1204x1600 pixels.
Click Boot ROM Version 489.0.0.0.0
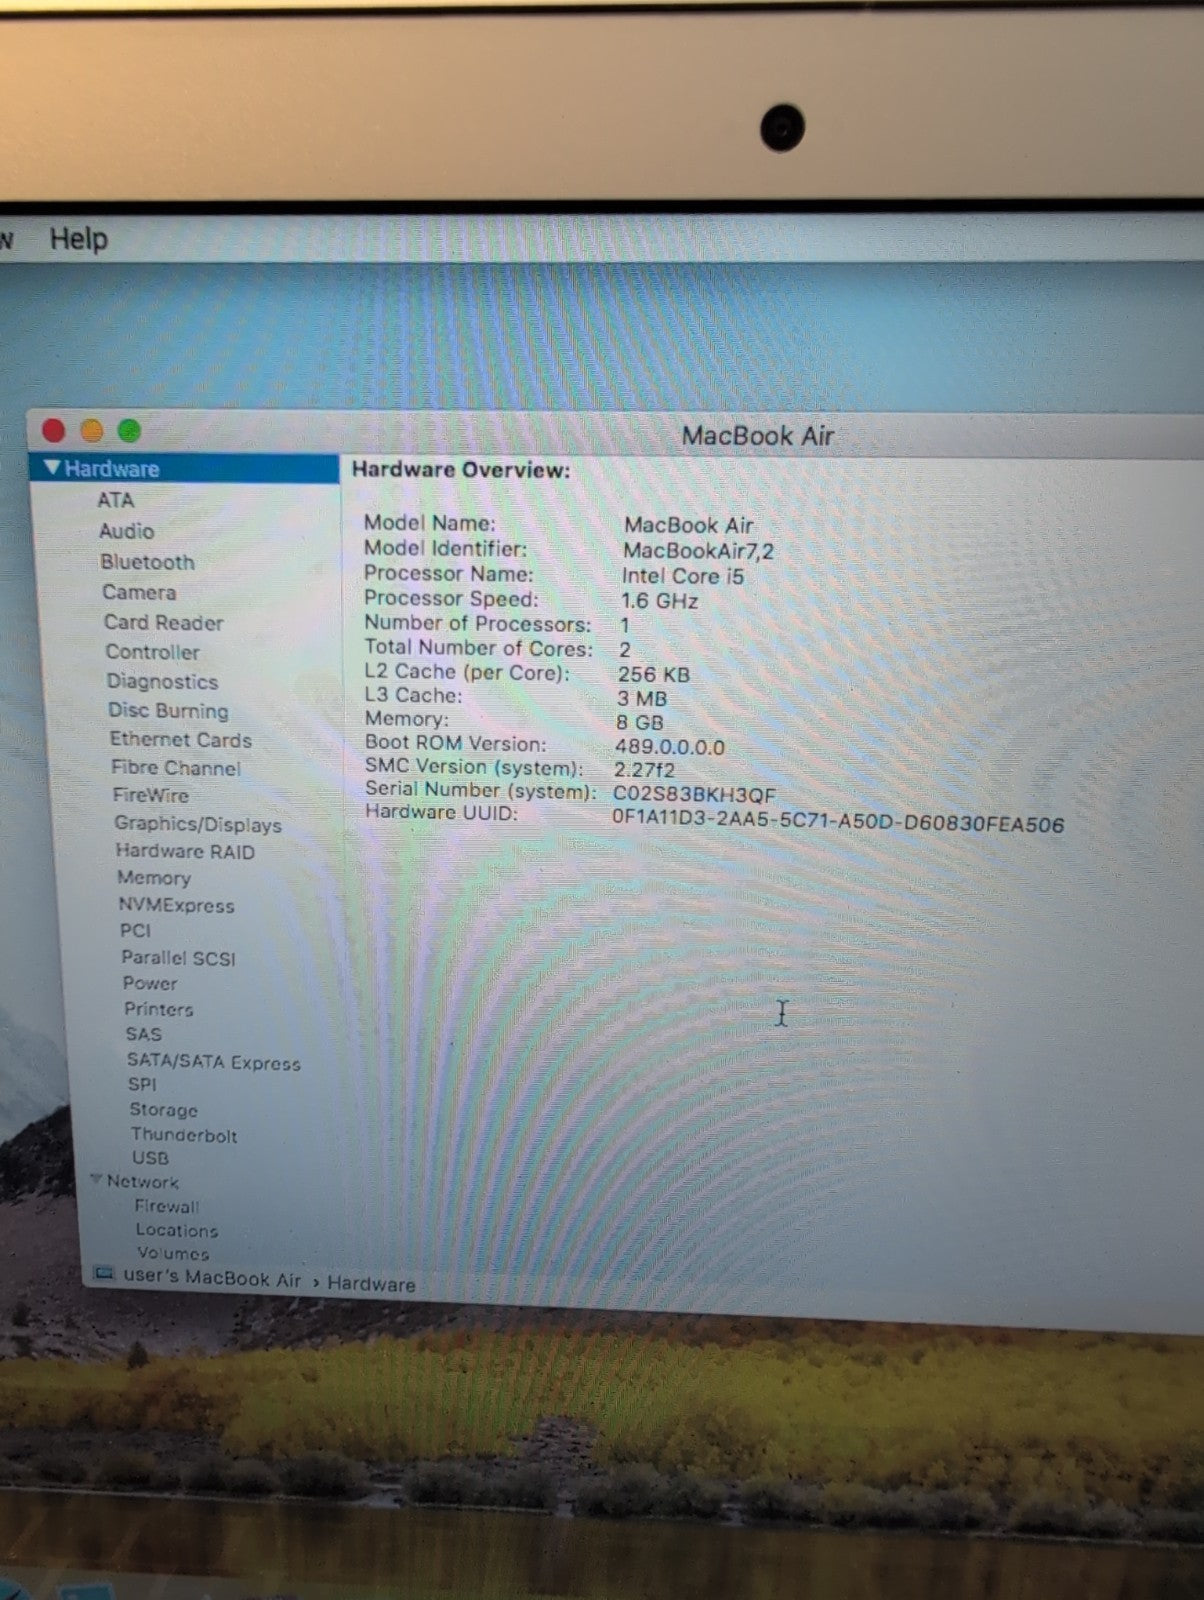669,747
